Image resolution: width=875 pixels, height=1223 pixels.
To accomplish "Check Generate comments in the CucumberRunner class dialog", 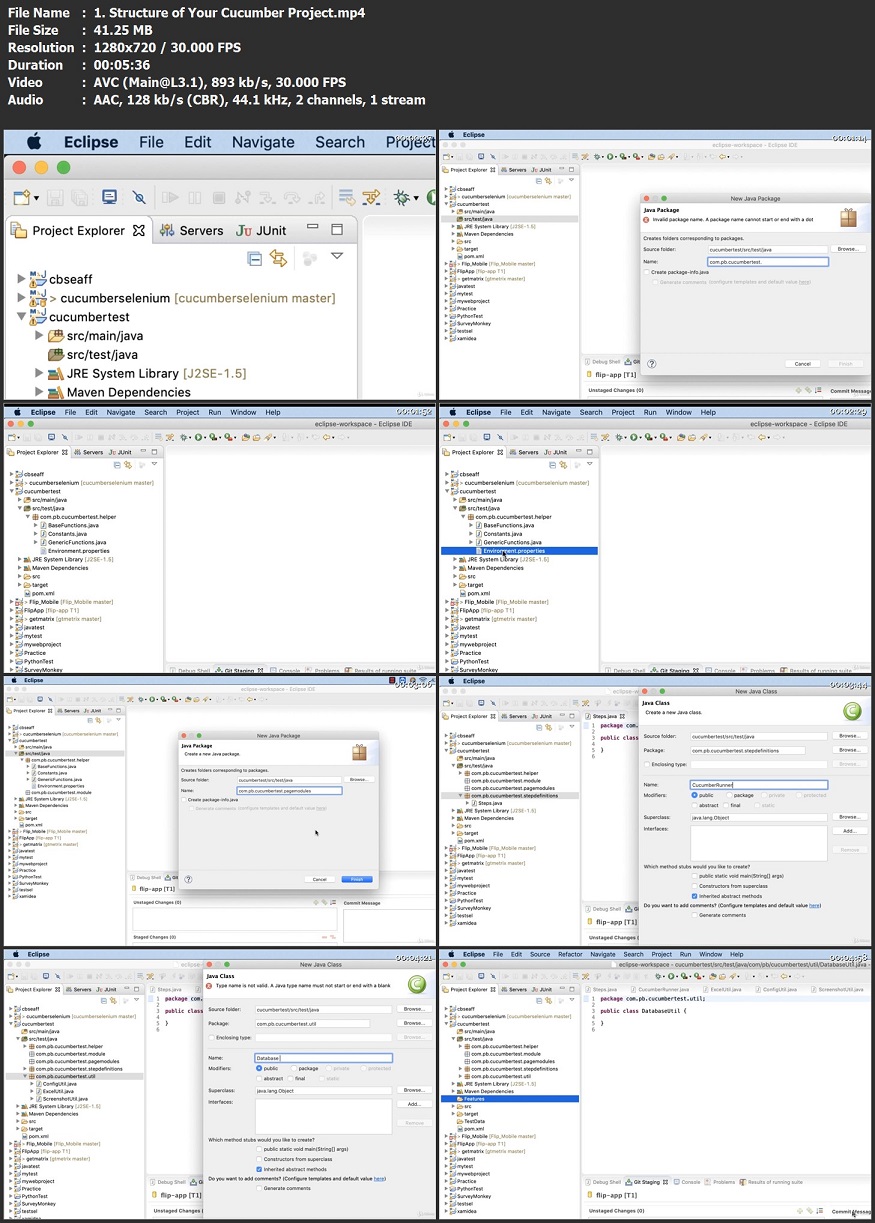I will pos(694,915).
